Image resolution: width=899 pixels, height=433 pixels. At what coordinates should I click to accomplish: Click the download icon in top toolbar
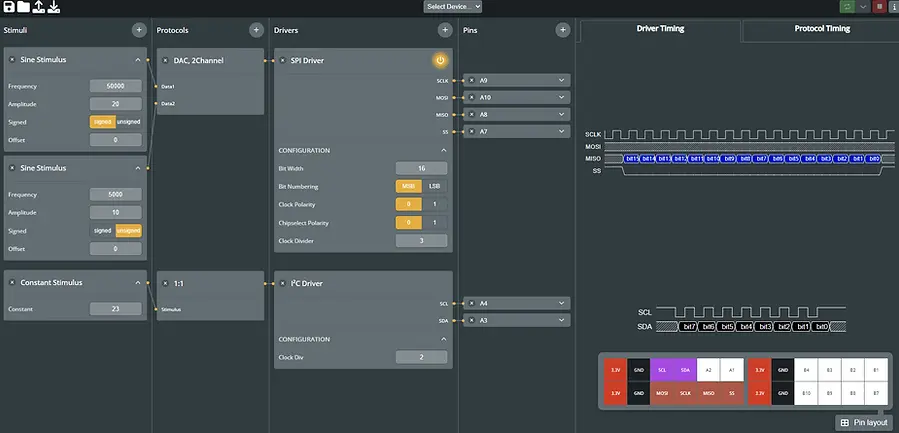[x=53, y=7]
